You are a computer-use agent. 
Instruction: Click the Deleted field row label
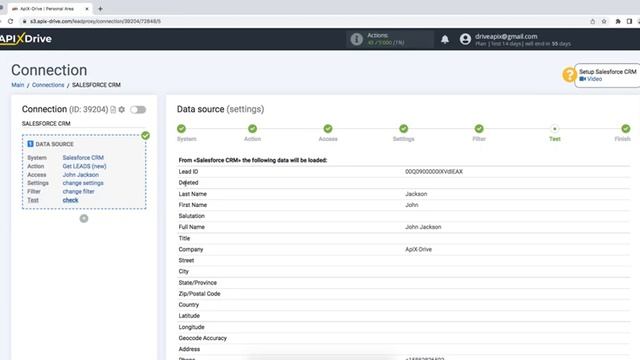(188, 183)
